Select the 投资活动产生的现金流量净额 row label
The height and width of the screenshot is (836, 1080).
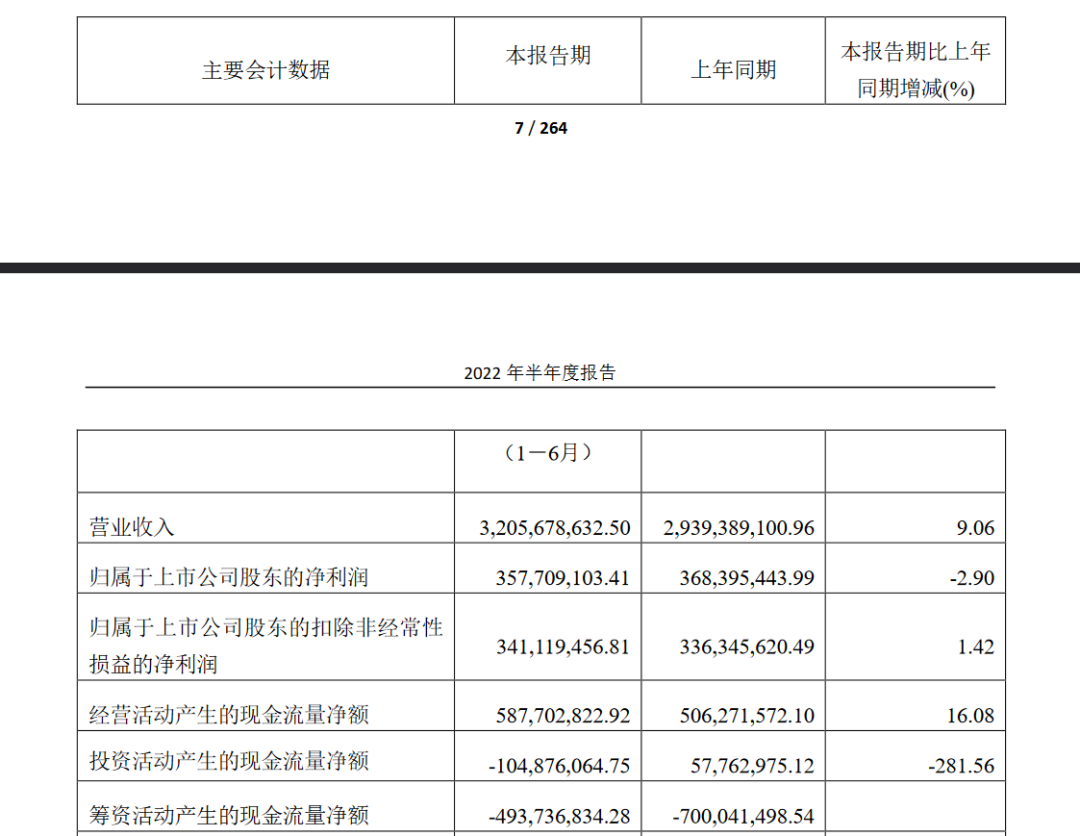pyautogui.click(x=229, y=761)
